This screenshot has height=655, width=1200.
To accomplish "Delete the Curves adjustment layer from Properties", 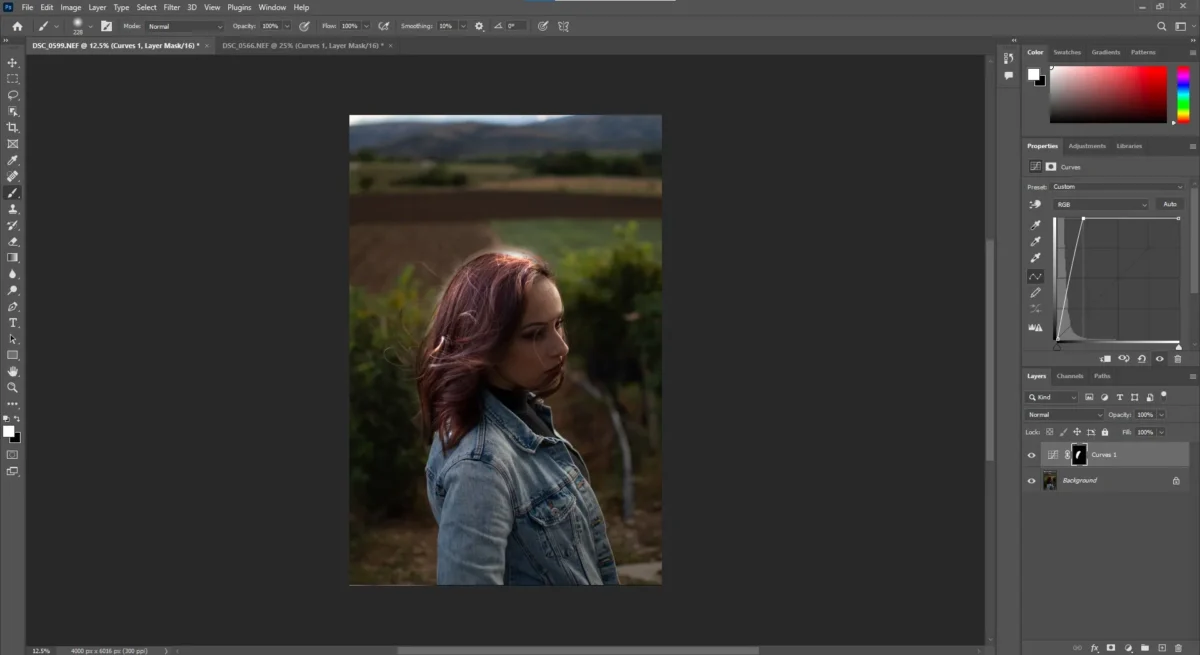I will [1177, 358].
